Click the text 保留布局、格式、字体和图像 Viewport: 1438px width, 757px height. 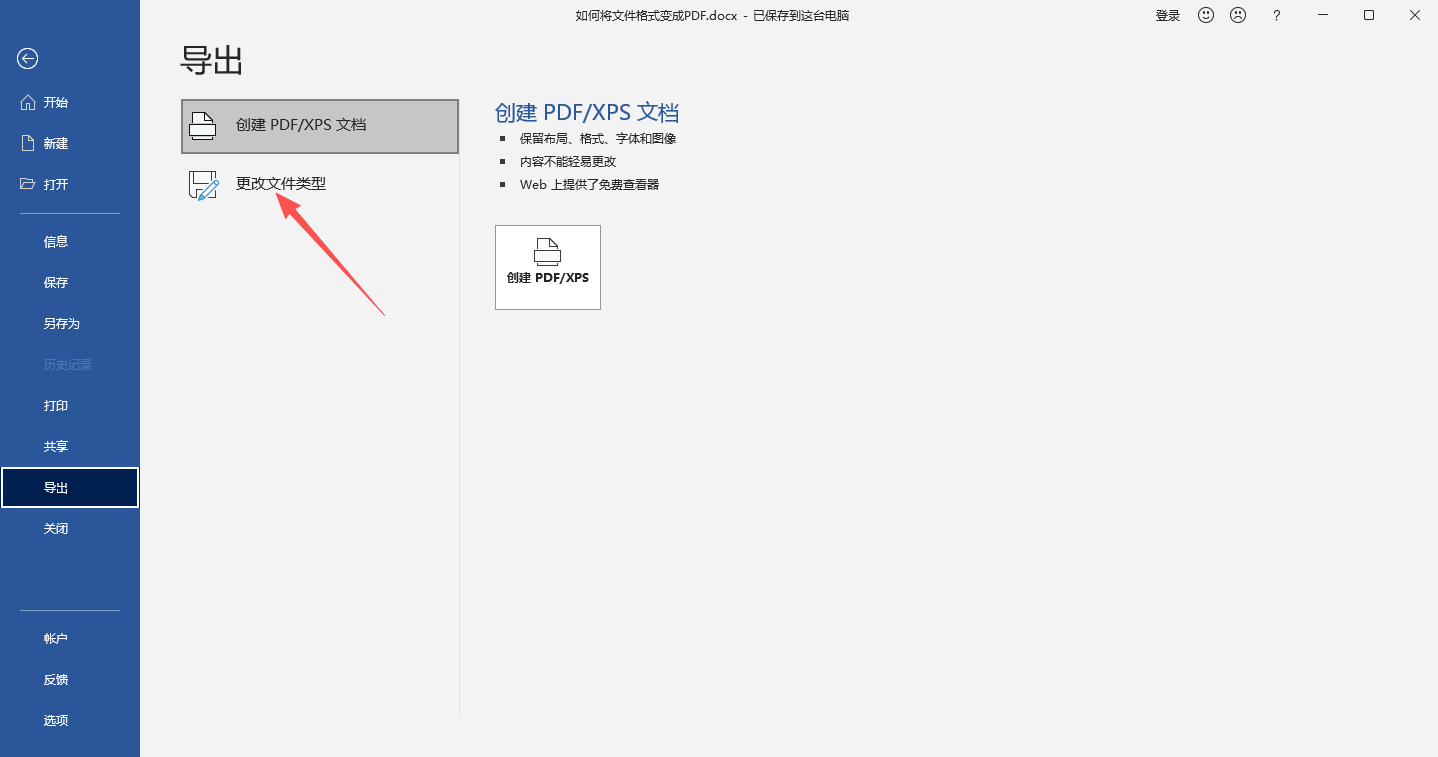click(598, 139)
